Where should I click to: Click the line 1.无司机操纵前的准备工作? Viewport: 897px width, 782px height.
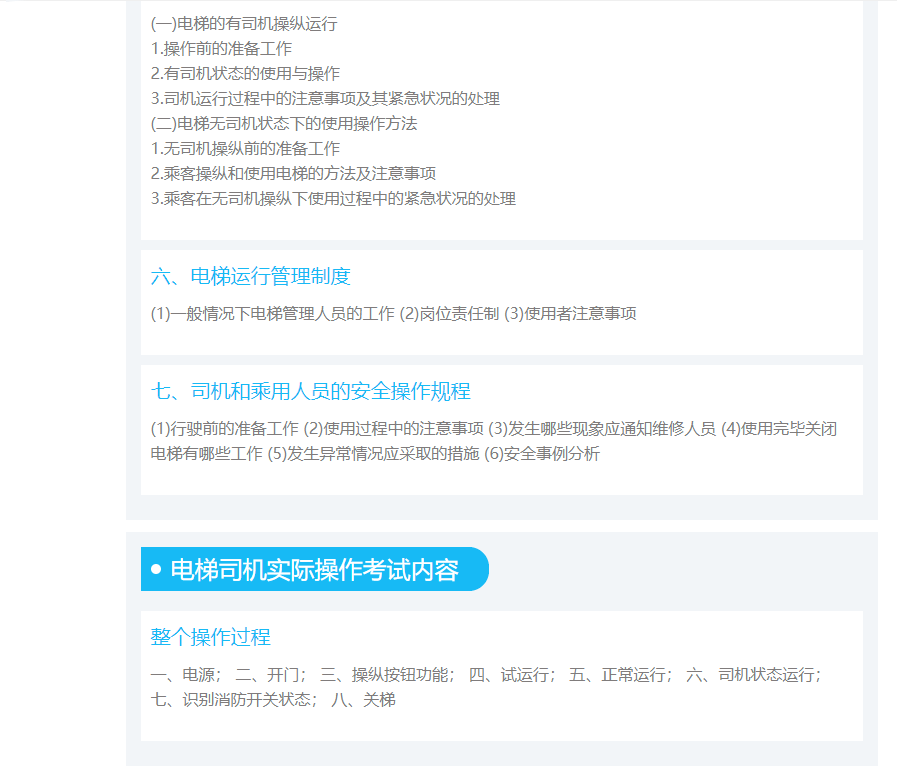(x=245, y=149)
